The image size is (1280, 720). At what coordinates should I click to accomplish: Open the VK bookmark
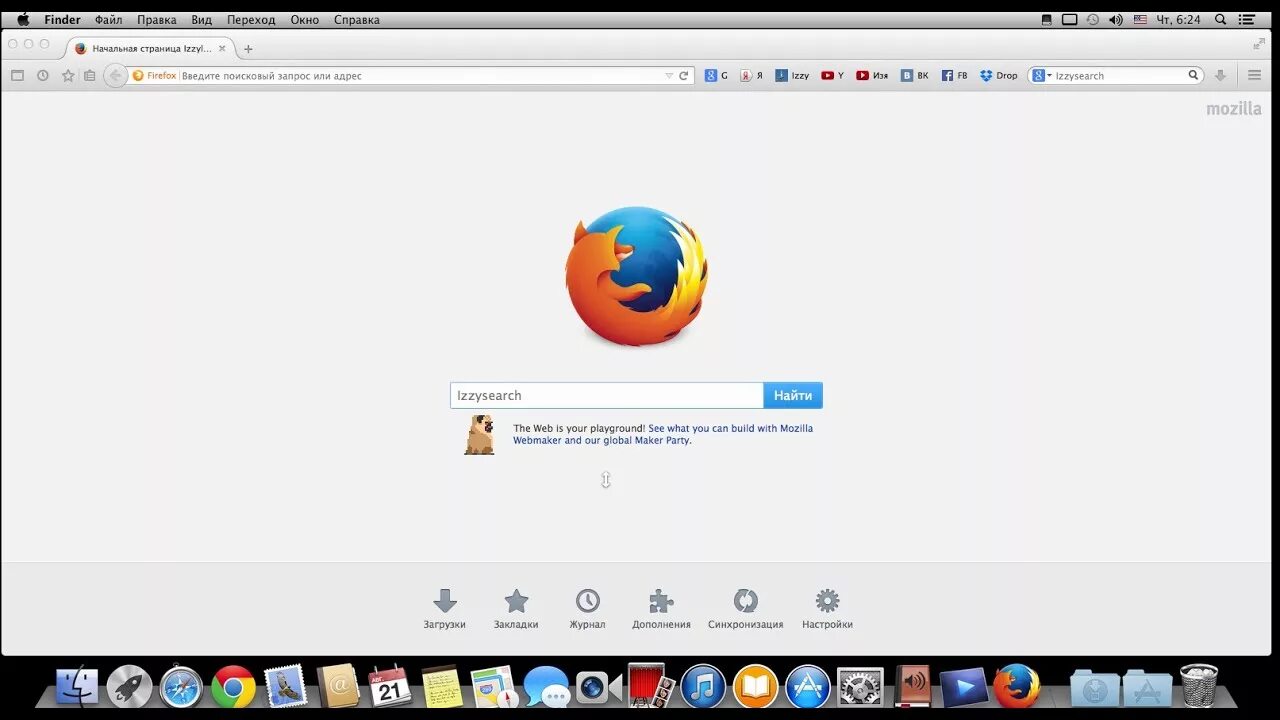(915, 76)
